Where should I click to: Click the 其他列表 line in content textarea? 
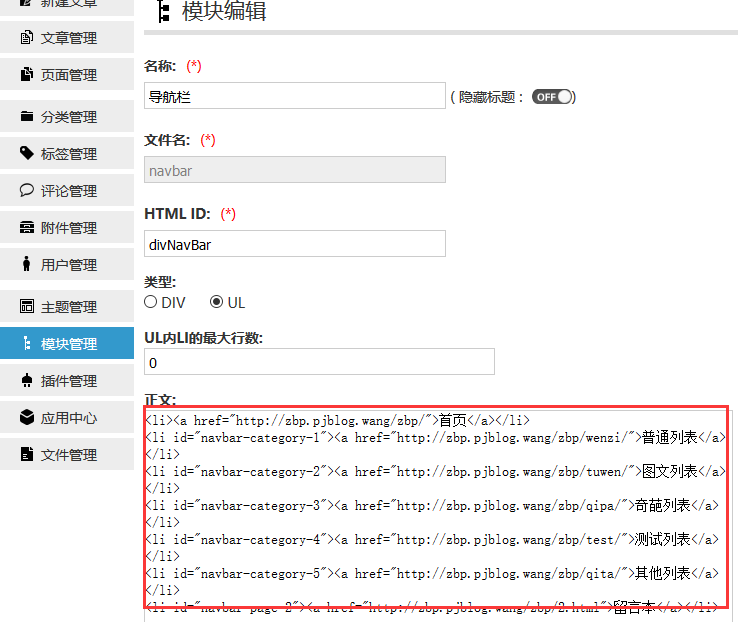coord(432,582)
